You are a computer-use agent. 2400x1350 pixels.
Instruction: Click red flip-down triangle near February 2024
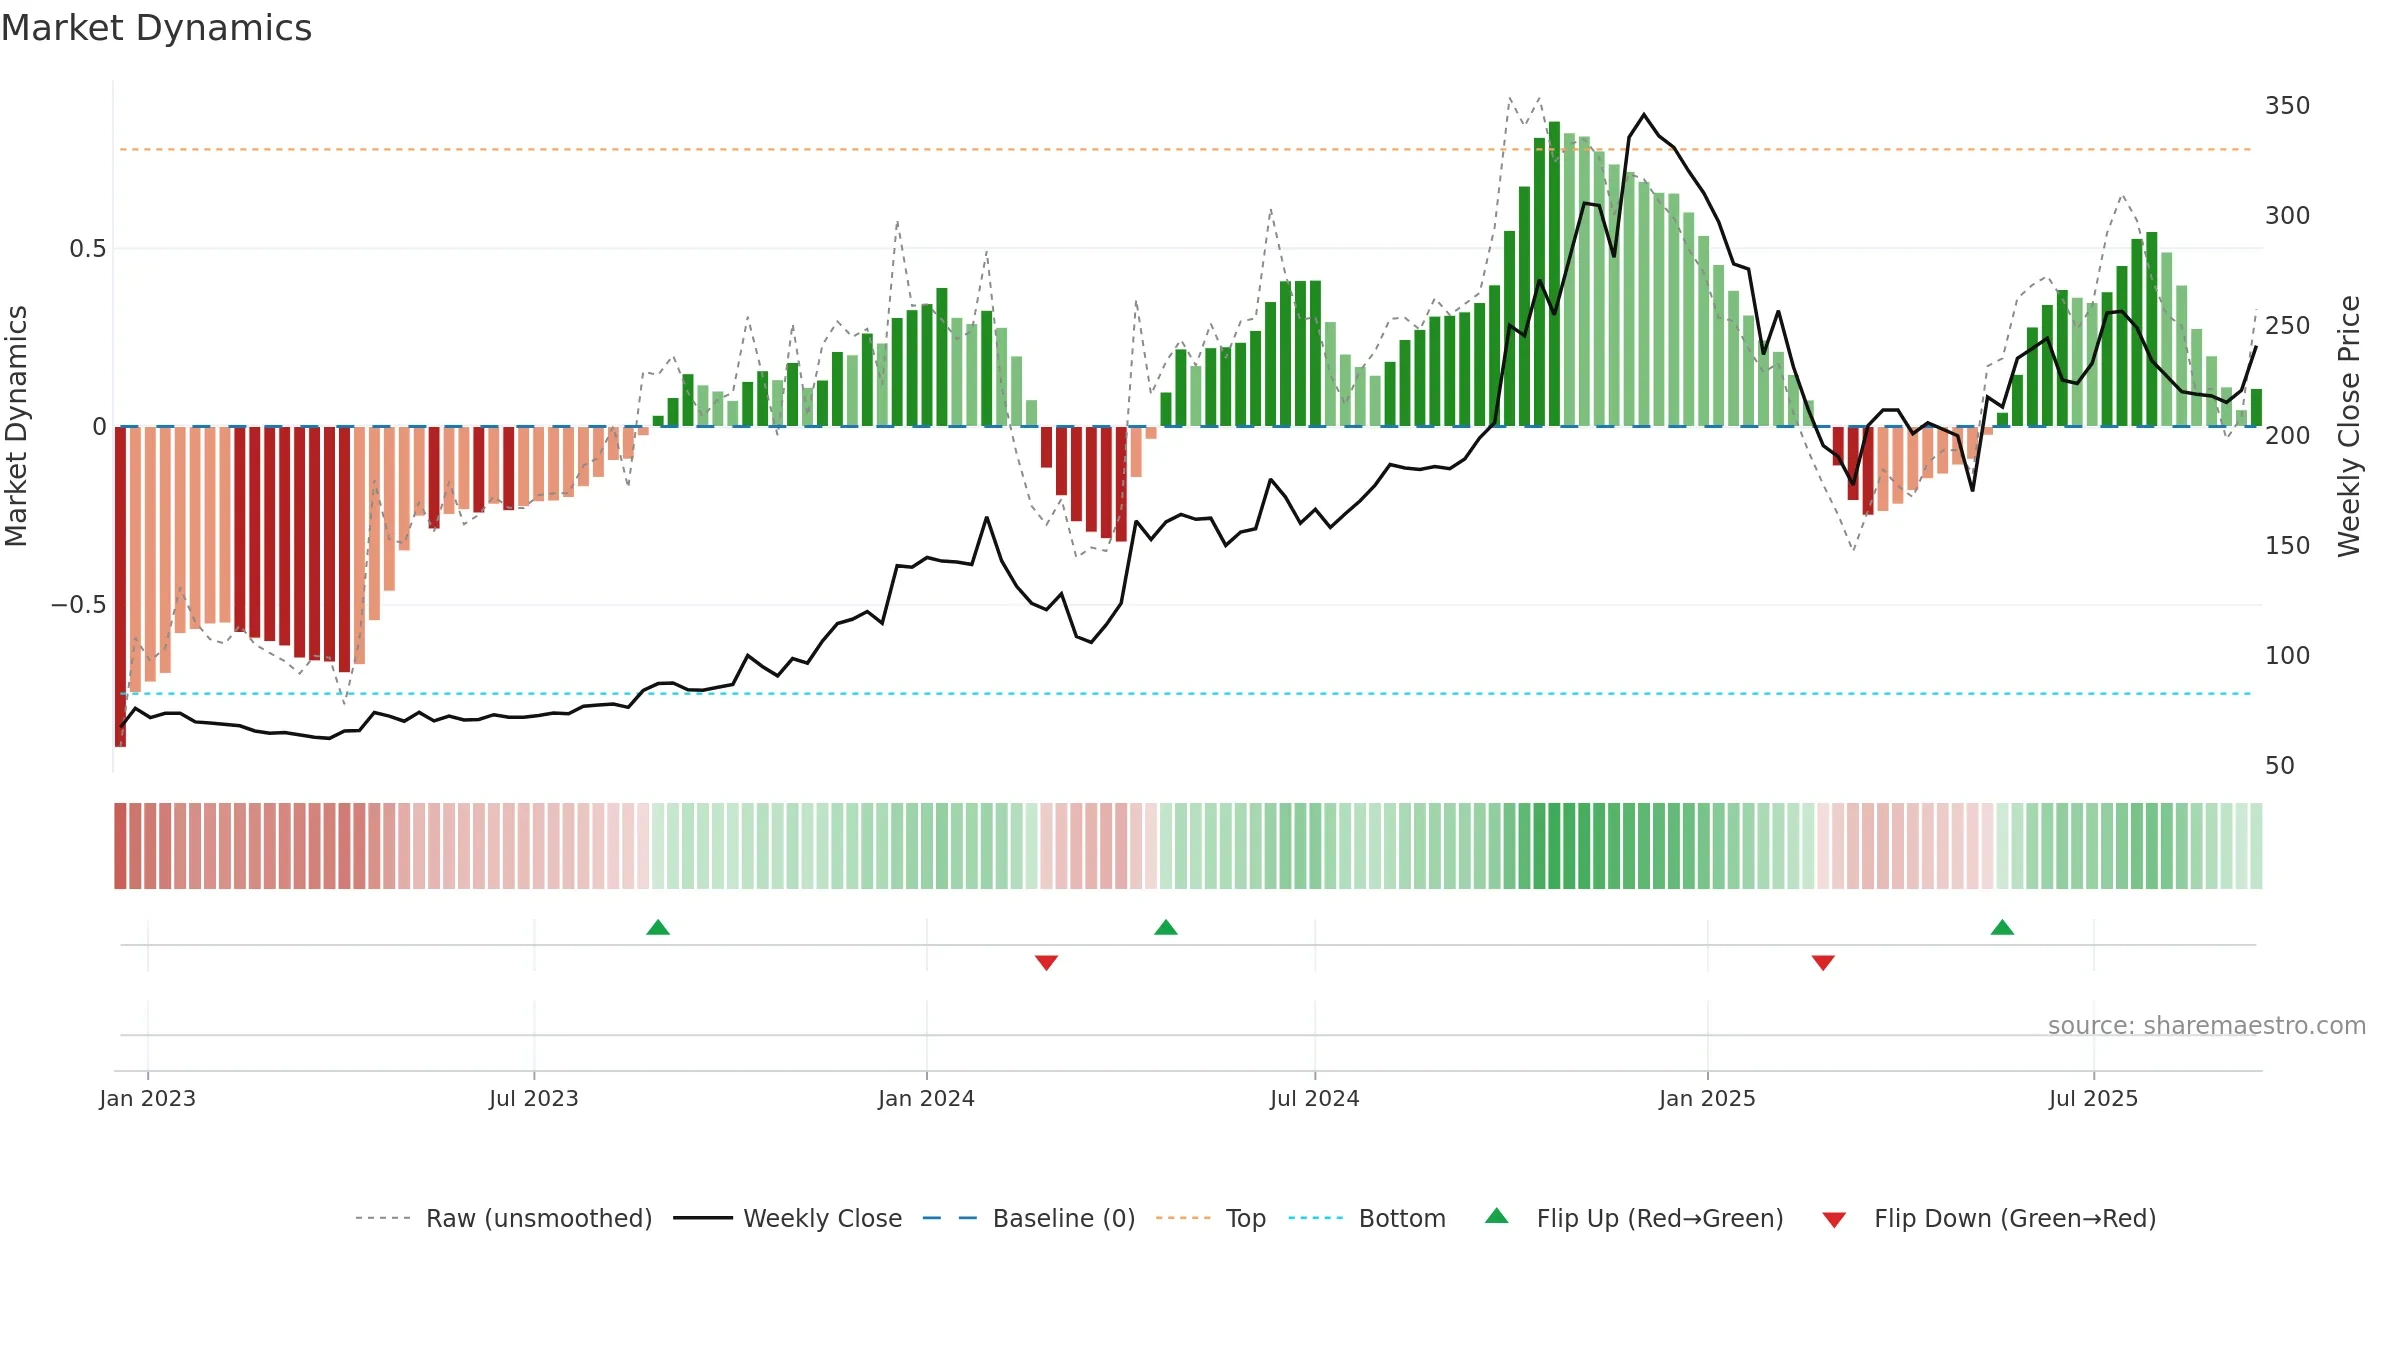[x=1046, y=962]
